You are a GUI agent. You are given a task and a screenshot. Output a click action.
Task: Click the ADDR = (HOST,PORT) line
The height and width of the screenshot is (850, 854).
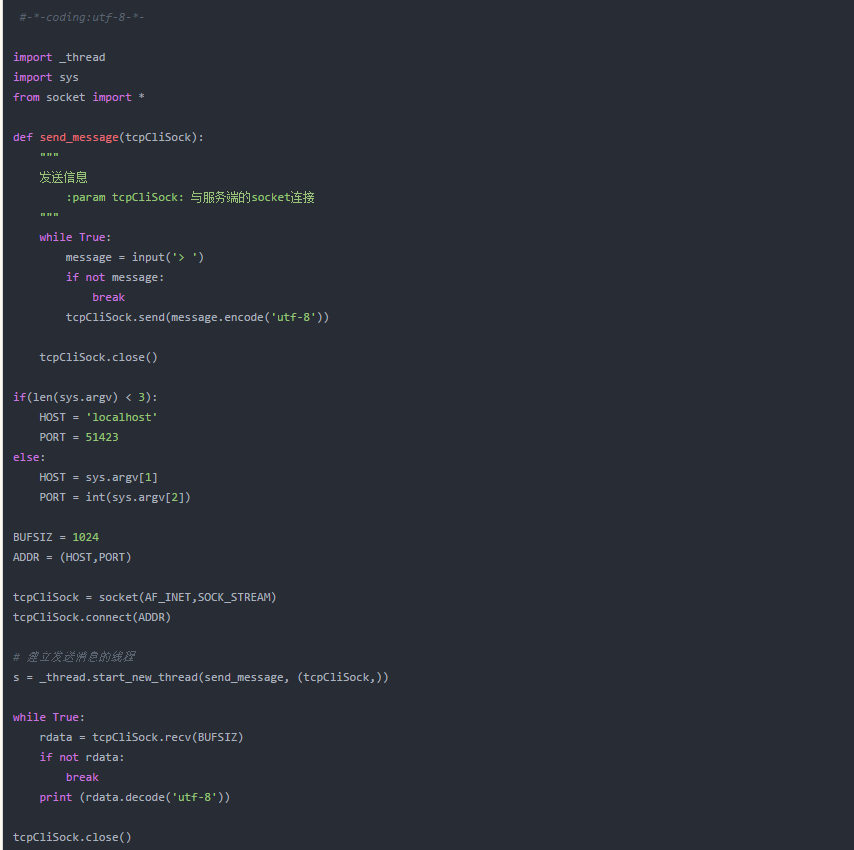pos(72,557)
